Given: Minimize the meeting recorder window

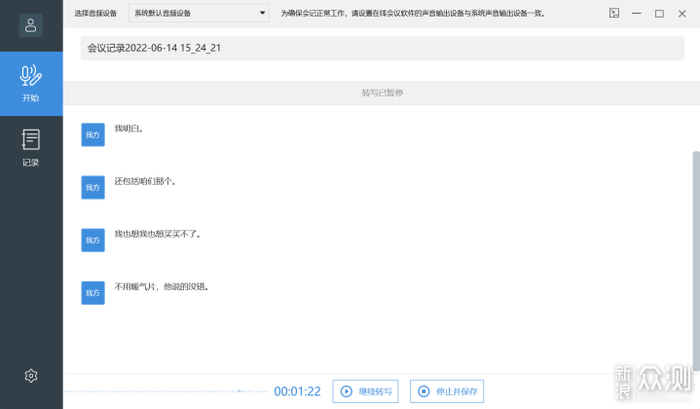Looking at the screenshot, I should 637,13.
